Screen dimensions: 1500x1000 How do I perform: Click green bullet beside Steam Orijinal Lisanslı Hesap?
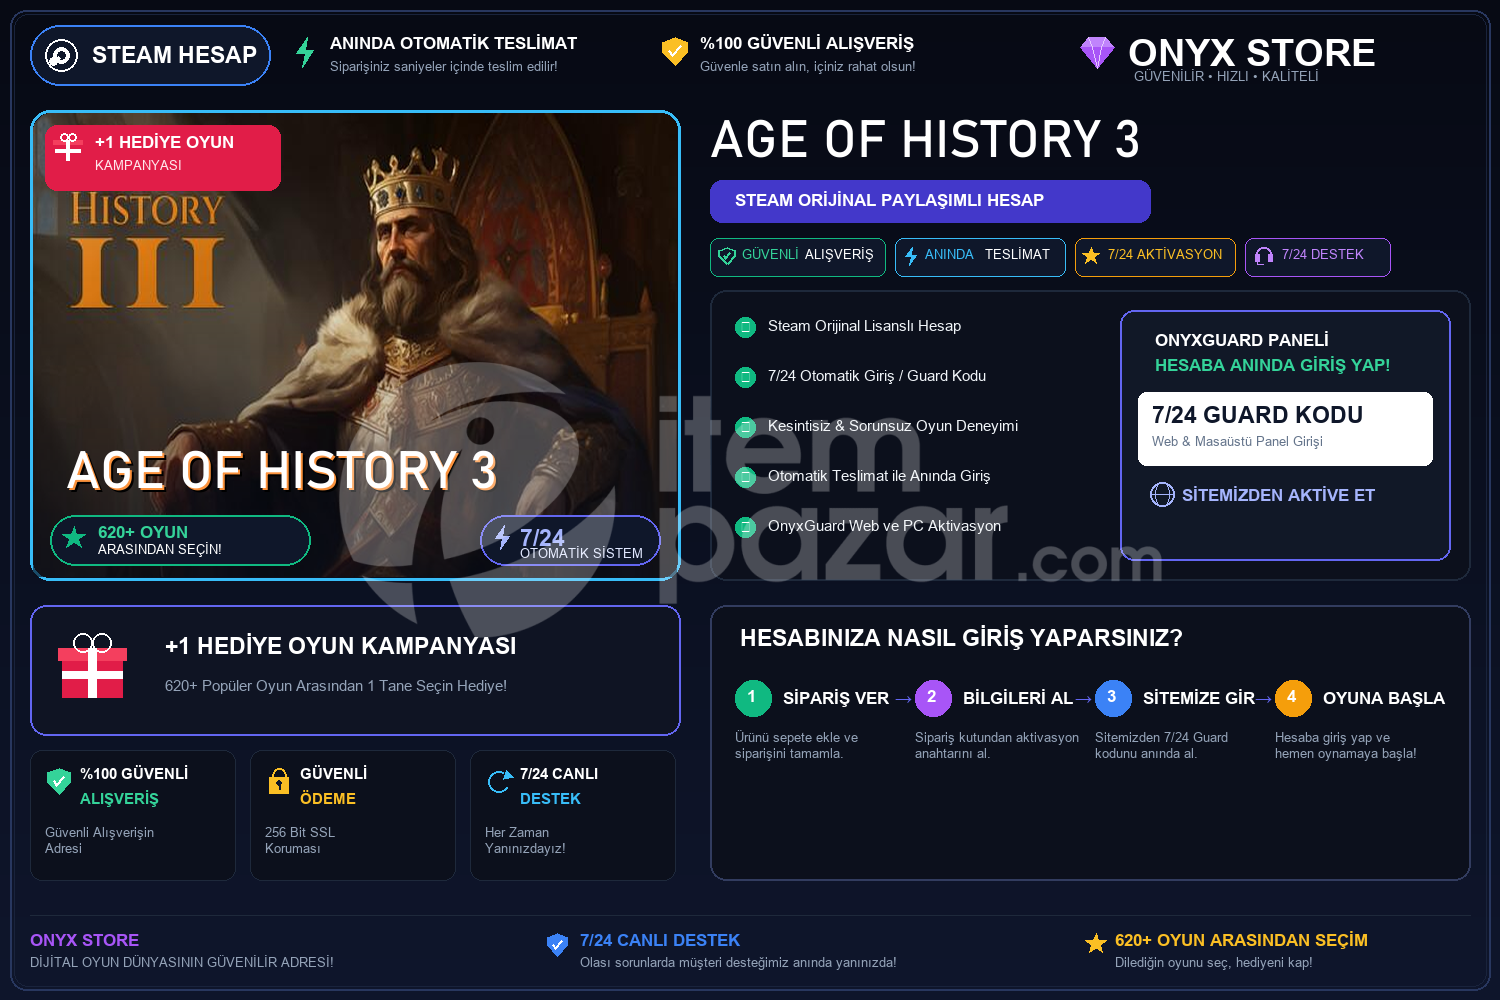[745, 327]
